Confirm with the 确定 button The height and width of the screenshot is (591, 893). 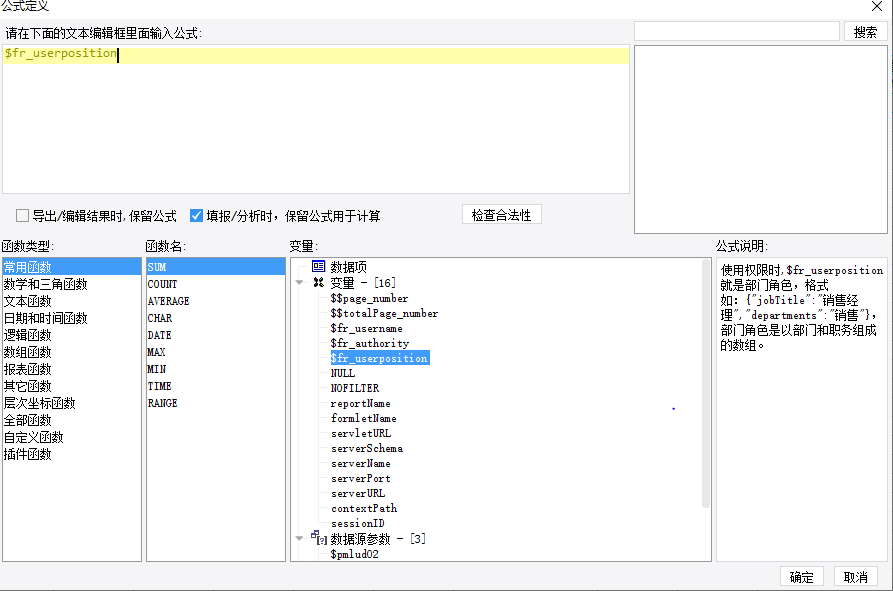coord(801,577)
